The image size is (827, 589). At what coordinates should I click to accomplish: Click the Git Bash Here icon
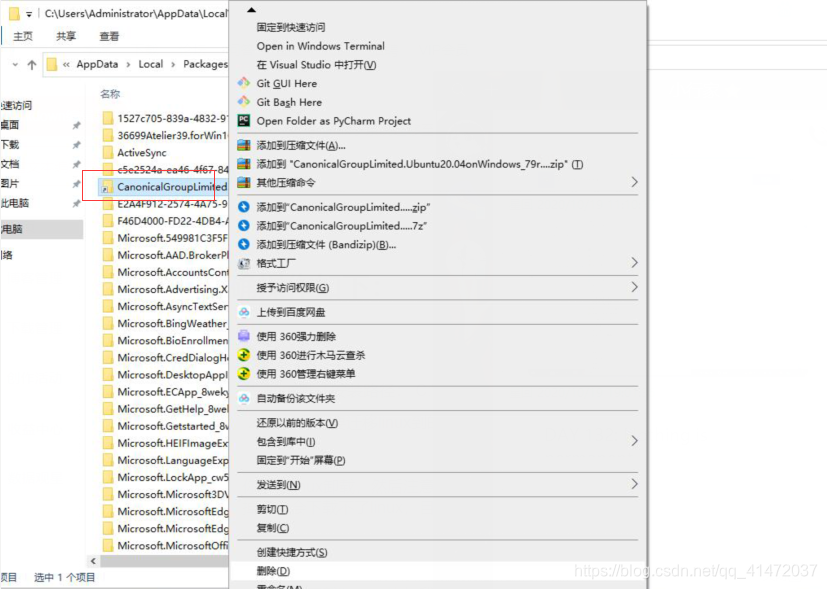[x=244, y=102]
